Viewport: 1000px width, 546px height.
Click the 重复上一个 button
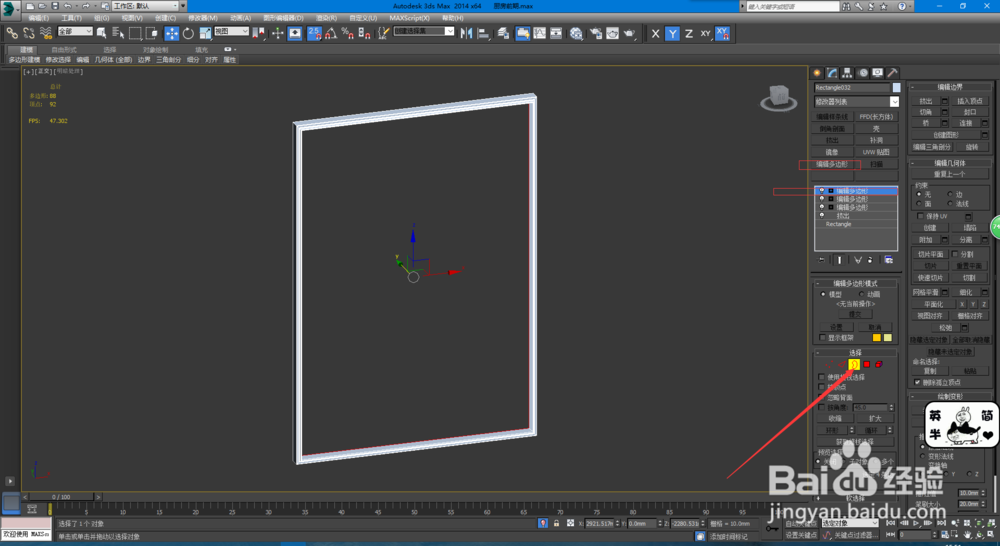click(950, 174)
